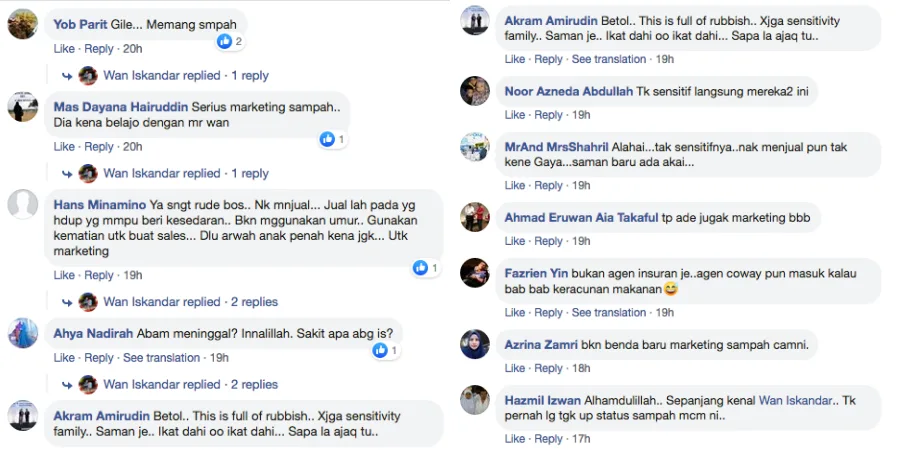Reply to Ahmad Eruwan Aia Takaful's comment
Screen dimensions: 900x450
click(x=547, y=241)
